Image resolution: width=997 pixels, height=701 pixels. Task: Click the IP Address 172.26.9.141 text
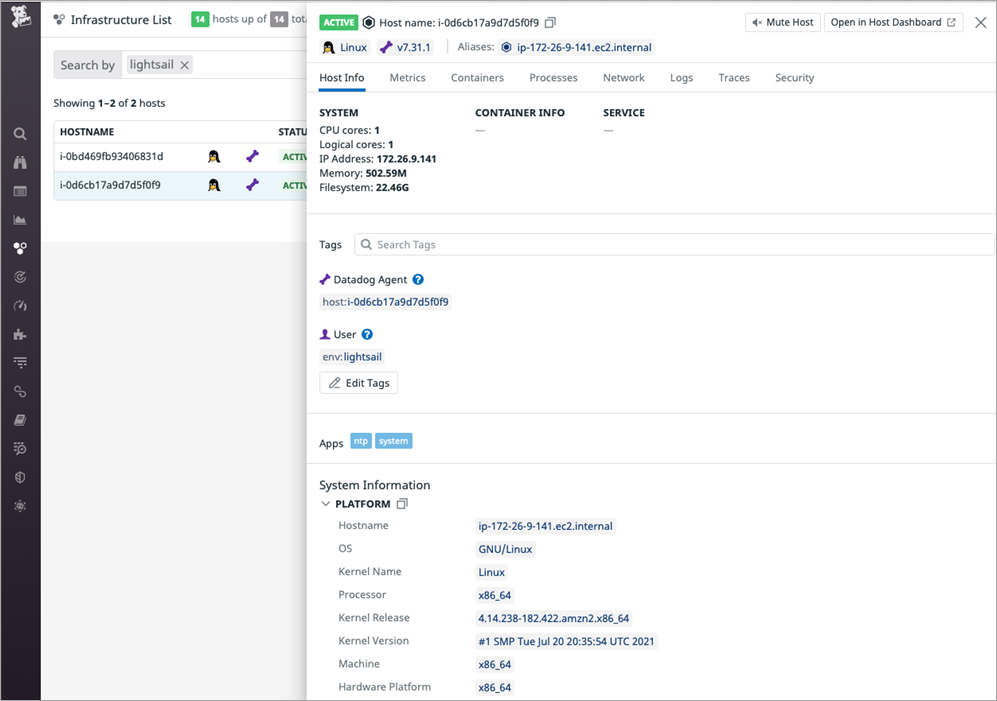point(378,159)
